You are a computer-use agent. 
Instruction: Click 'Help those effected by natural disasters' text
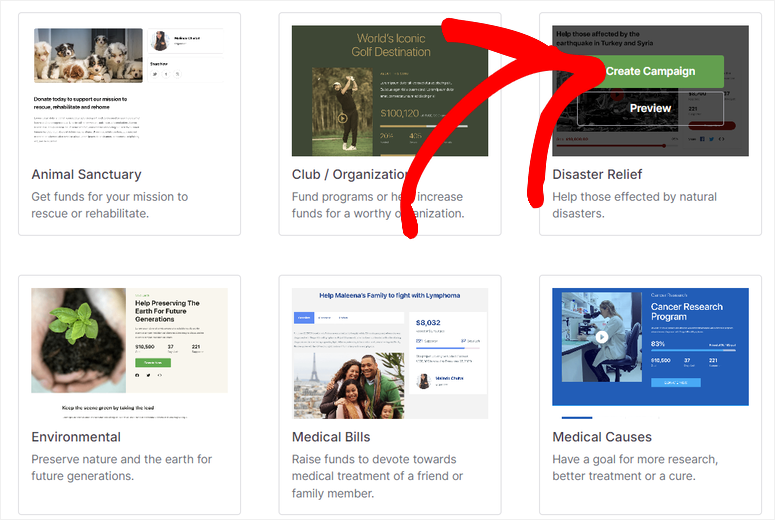tap(635, 205)
